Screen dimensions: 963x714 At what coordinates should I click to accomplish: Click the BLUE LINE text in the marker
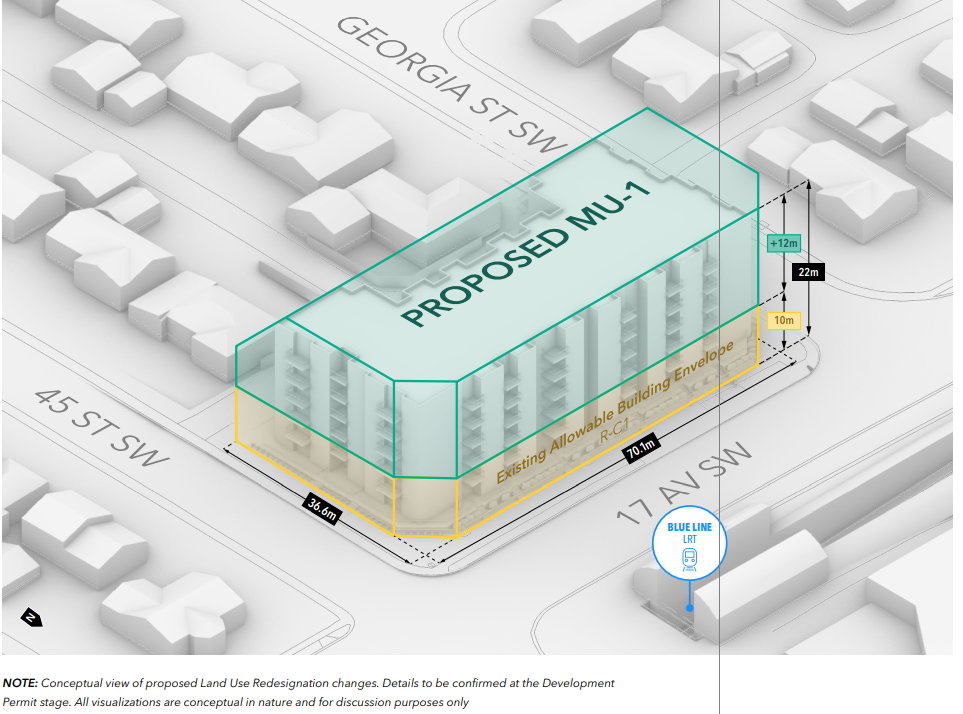pyautogui.click(x=688, y=527)
